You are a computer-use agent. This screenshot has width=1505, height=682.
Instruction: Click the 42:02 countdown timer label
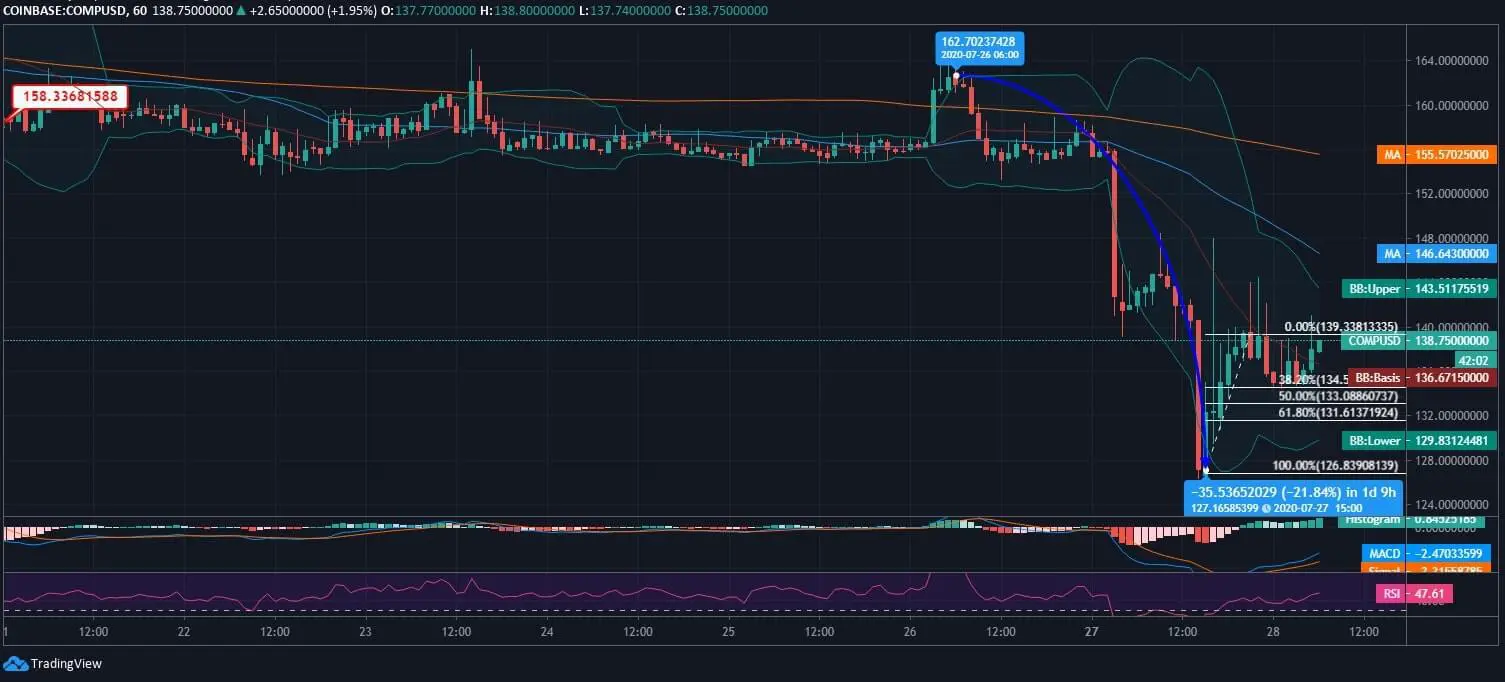(x=1473, y=360)
